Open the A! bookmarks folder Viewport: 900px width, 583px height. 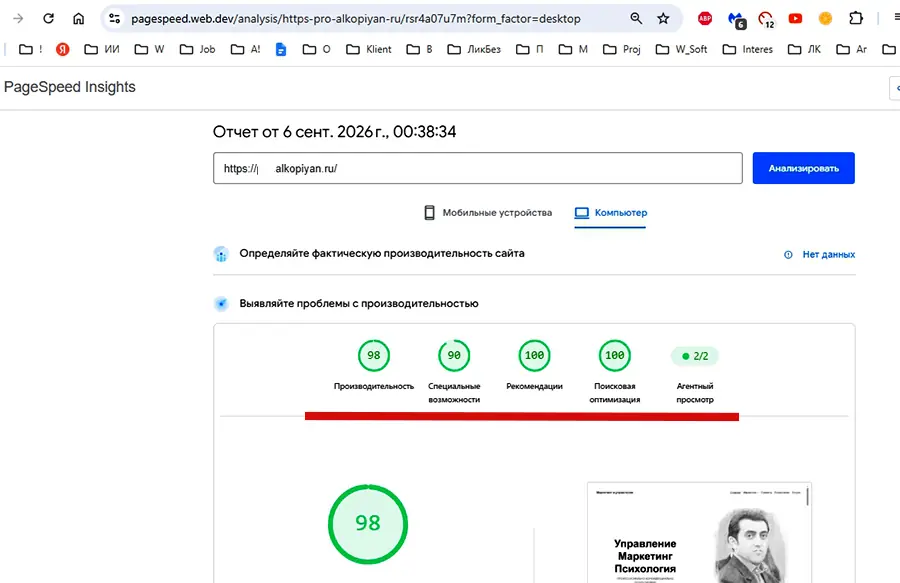246,49
